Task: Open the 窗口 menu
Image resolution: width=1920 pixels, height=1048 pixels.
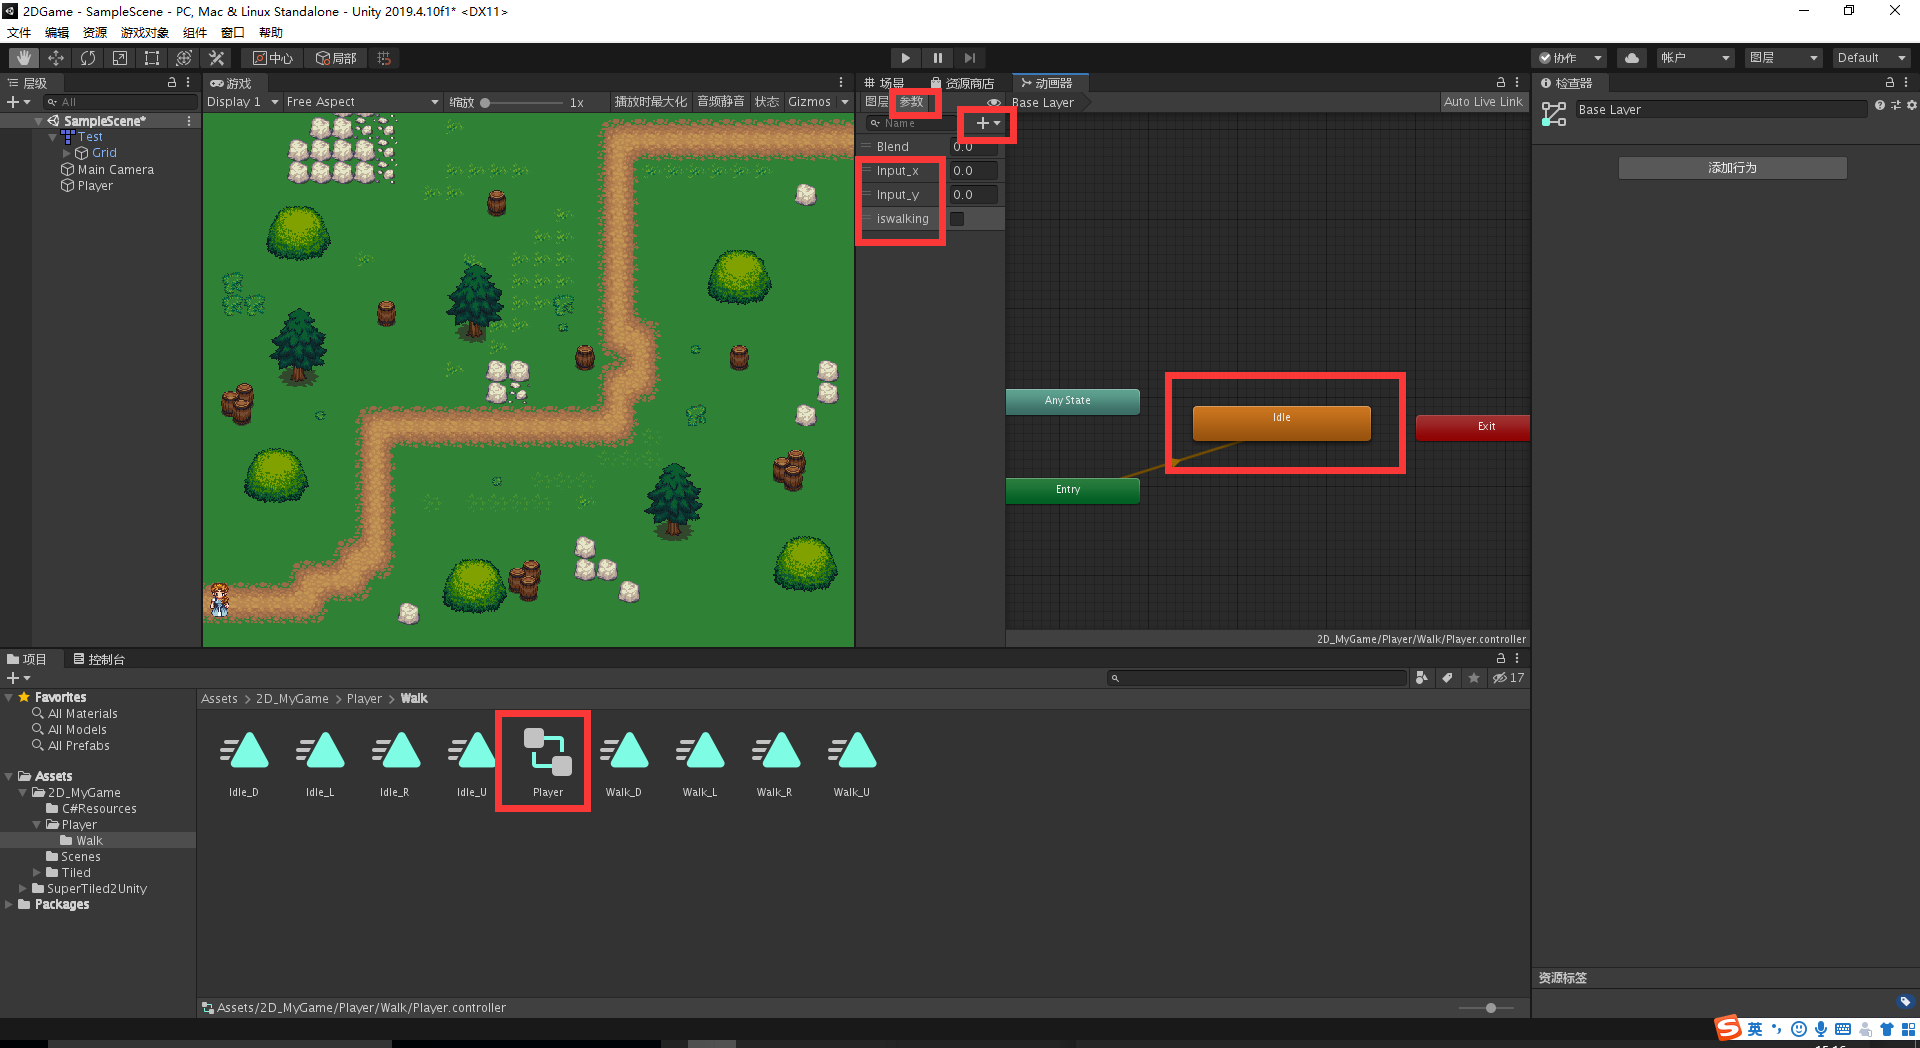Action: pyautogui.click(x=232, y=32)
